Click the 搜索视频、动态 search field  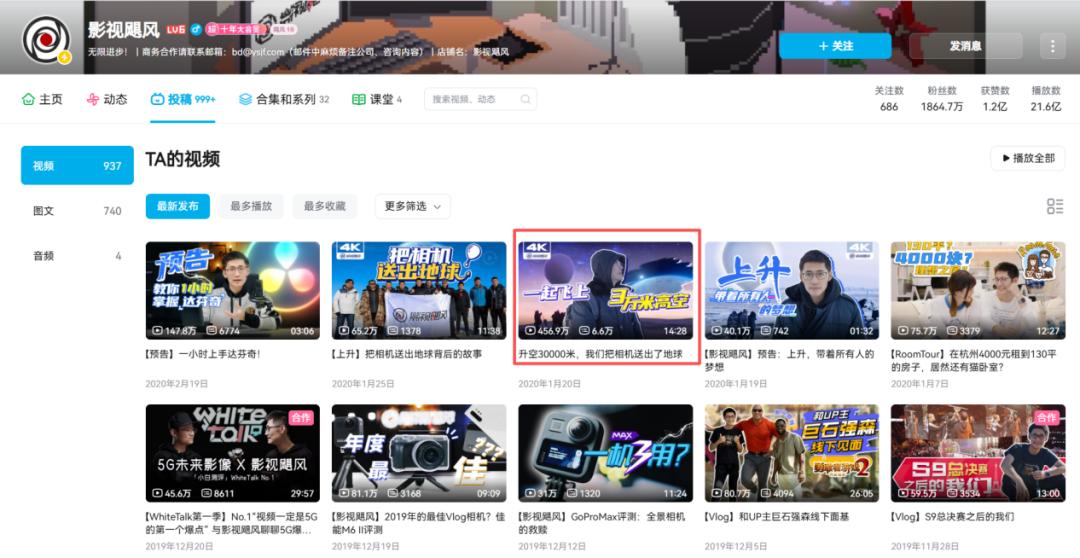[481, 99]
